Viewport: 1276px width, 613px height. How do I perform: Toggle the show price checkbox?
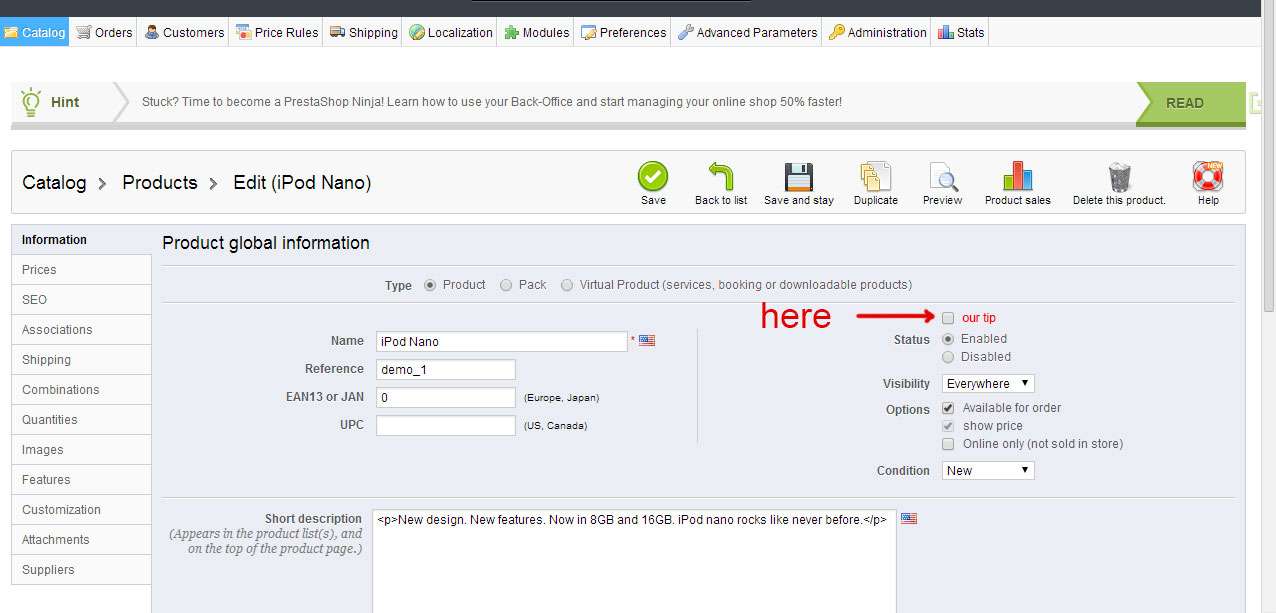[x=948, y=426]
